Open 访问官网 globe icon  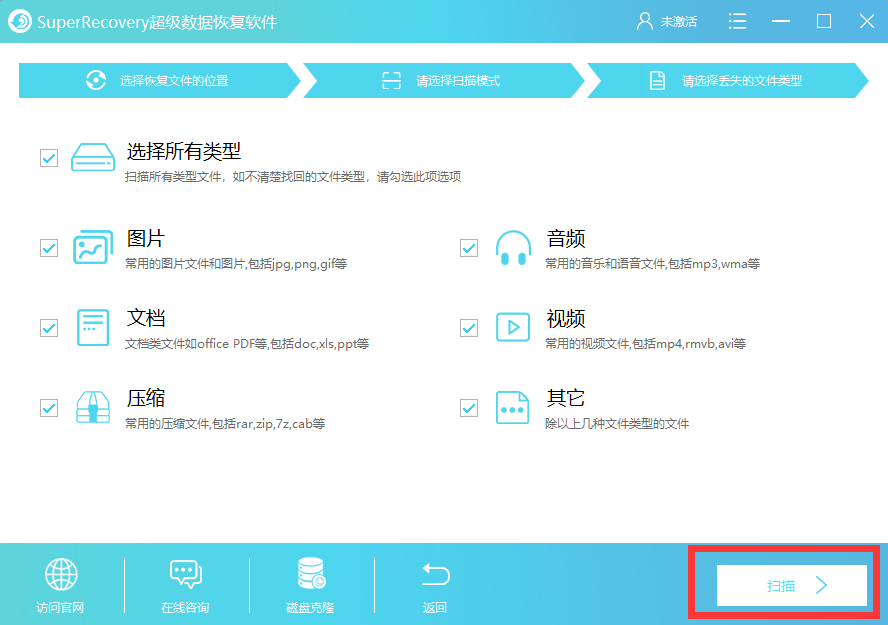point(61,574)
